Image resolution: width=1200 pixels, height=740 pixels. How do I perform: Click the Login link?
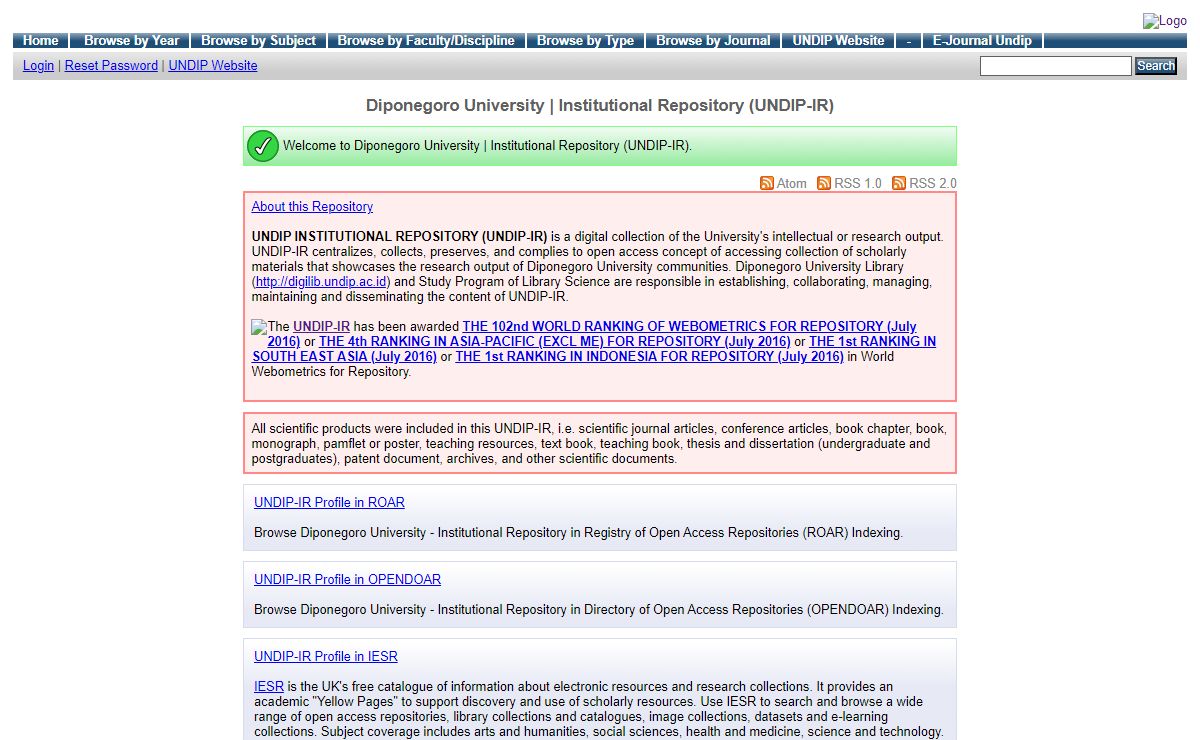(x=38, y=65)
